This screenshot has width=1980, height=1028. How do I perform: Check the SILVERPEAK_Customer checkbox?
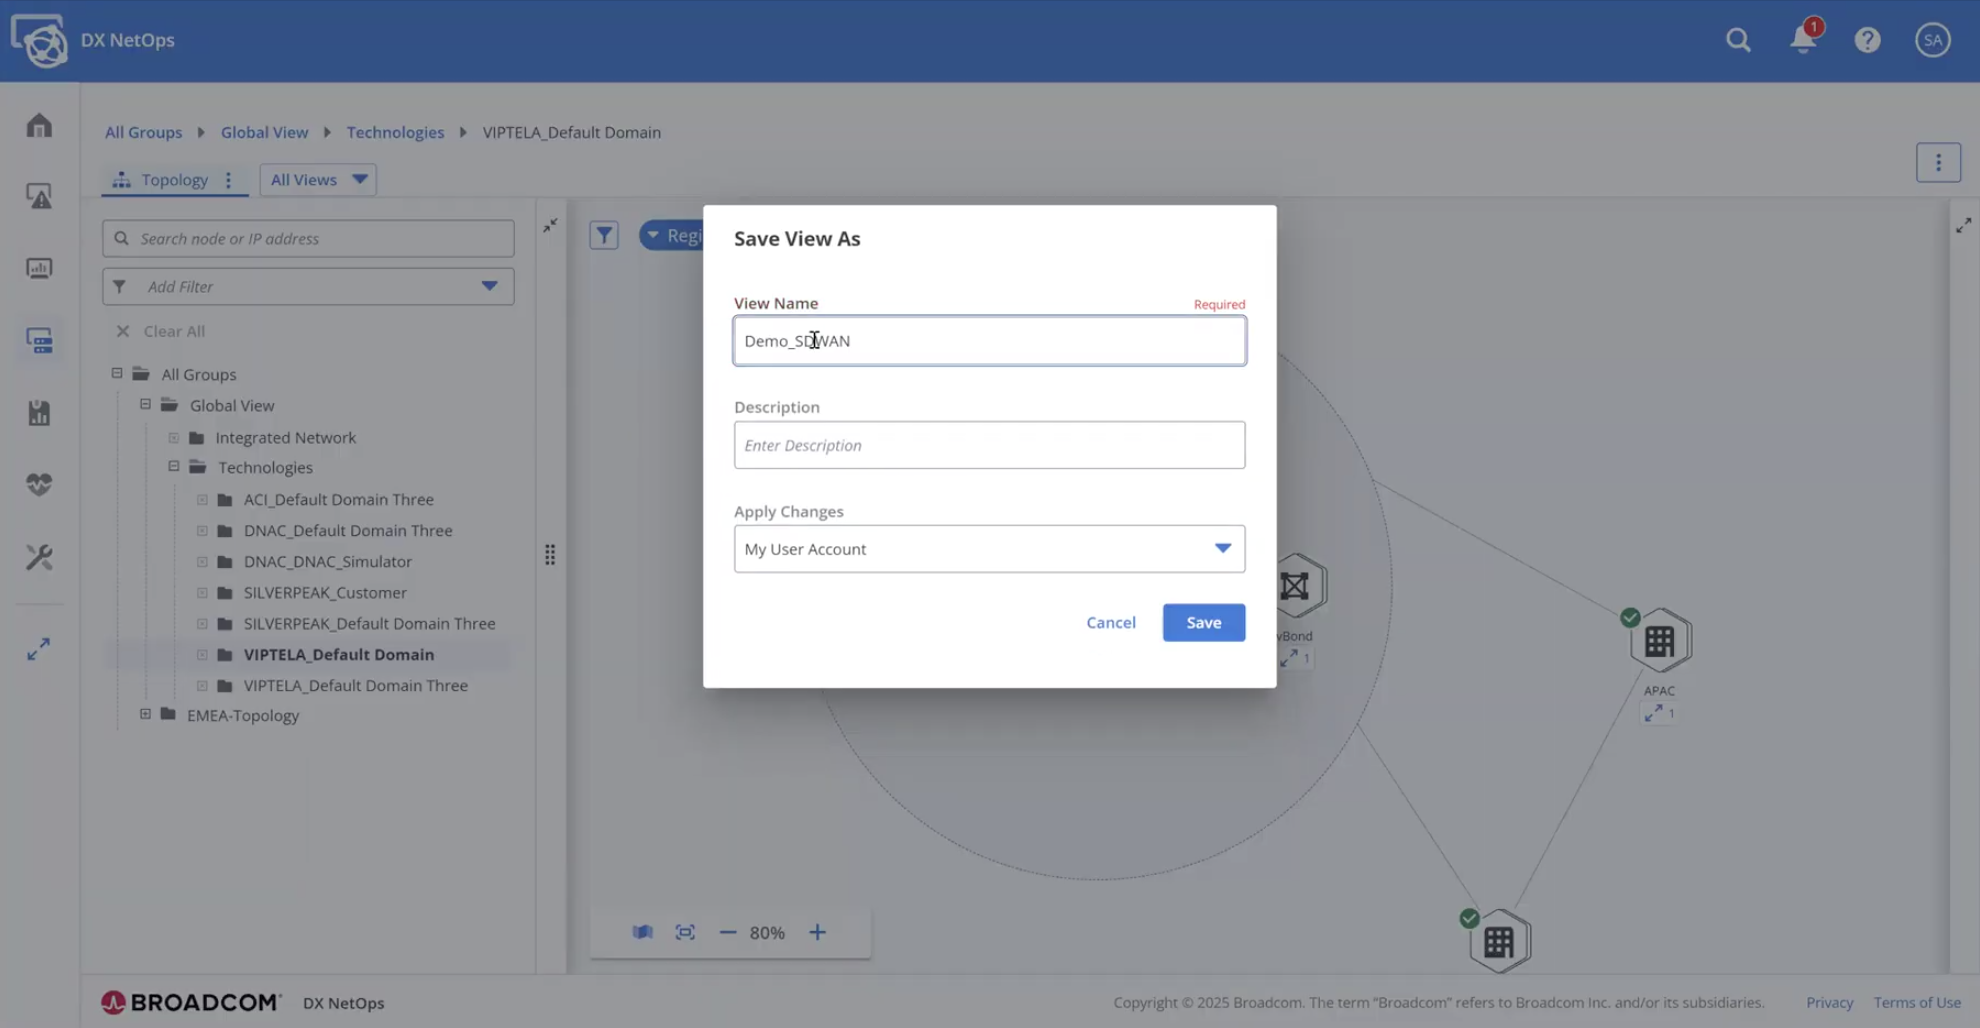point(201,592)
